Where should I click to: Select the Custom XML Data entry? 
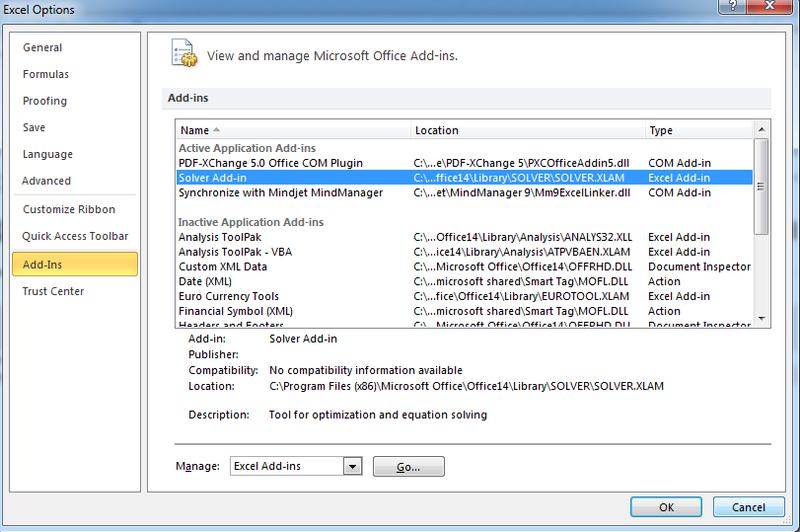pos(464,267)
